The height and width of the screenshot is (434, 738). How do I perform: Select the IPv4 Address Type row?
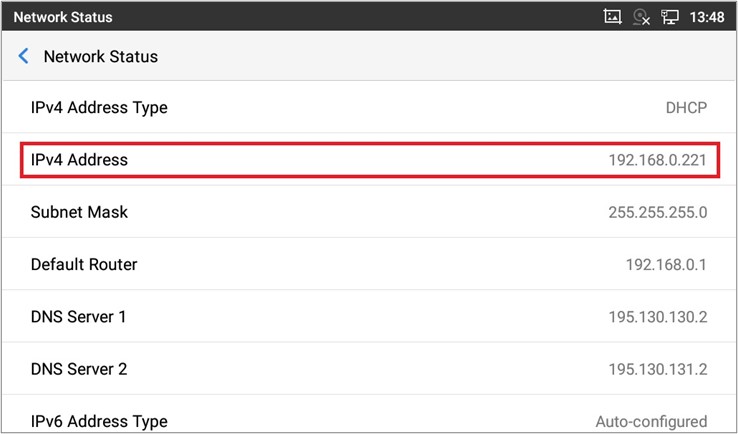click(x=369, y=108)
